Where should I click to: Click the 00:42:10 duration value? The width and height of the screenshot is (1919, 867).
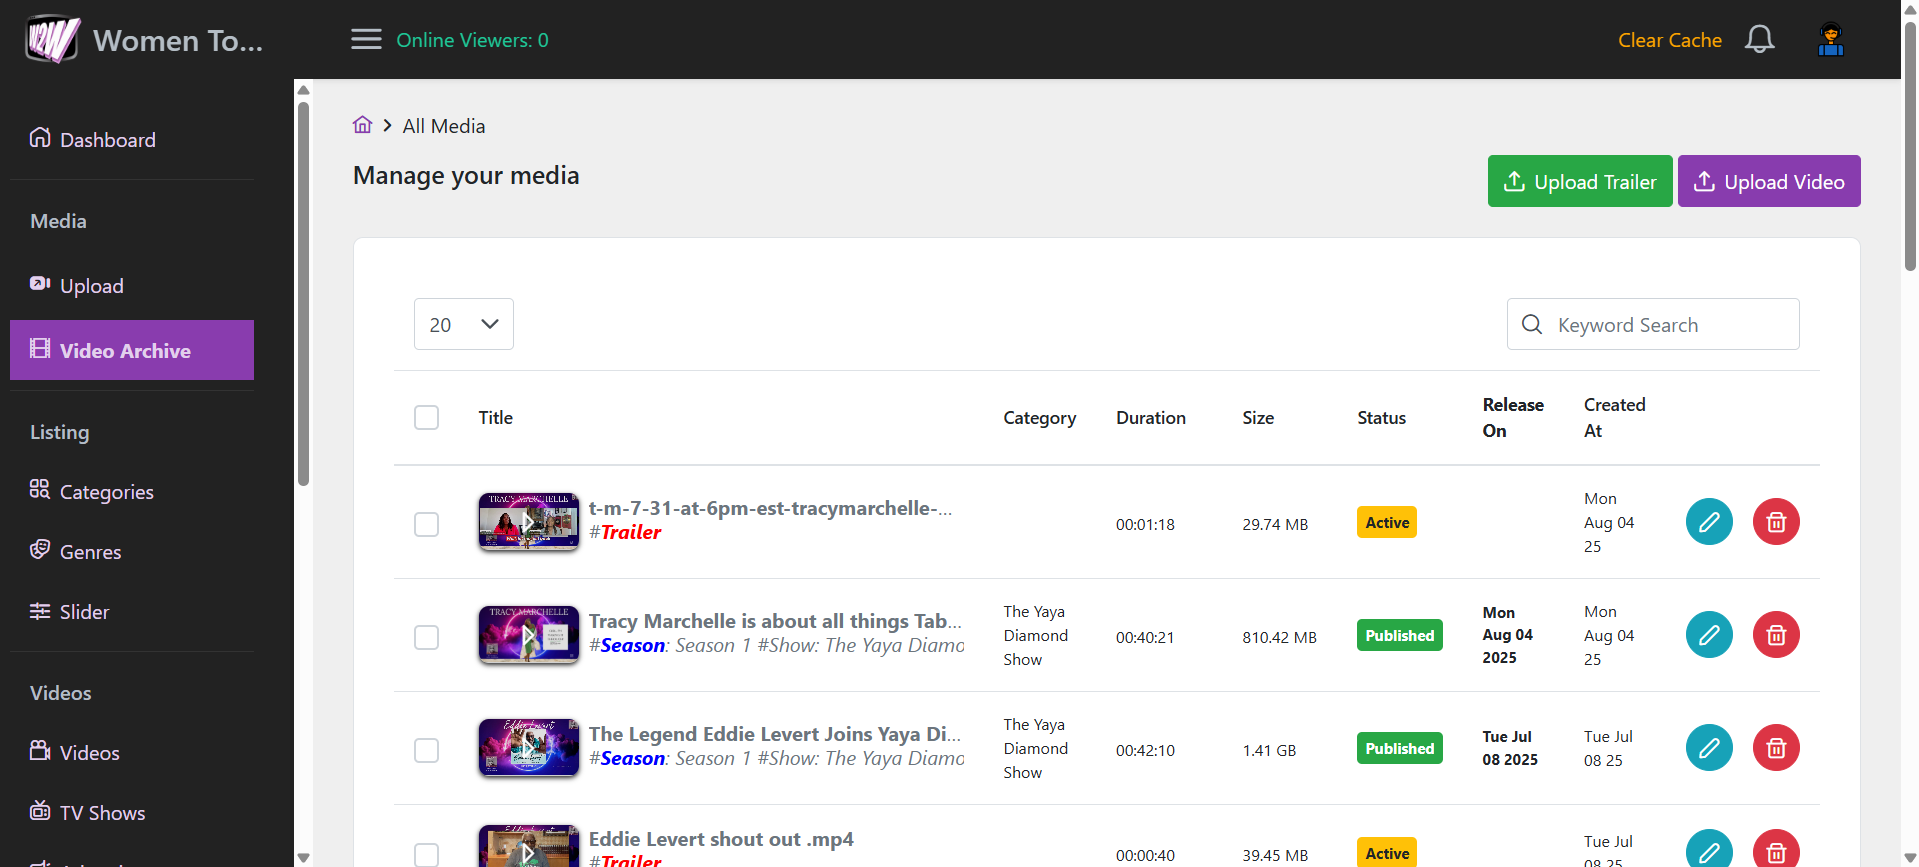[1145, 750]
